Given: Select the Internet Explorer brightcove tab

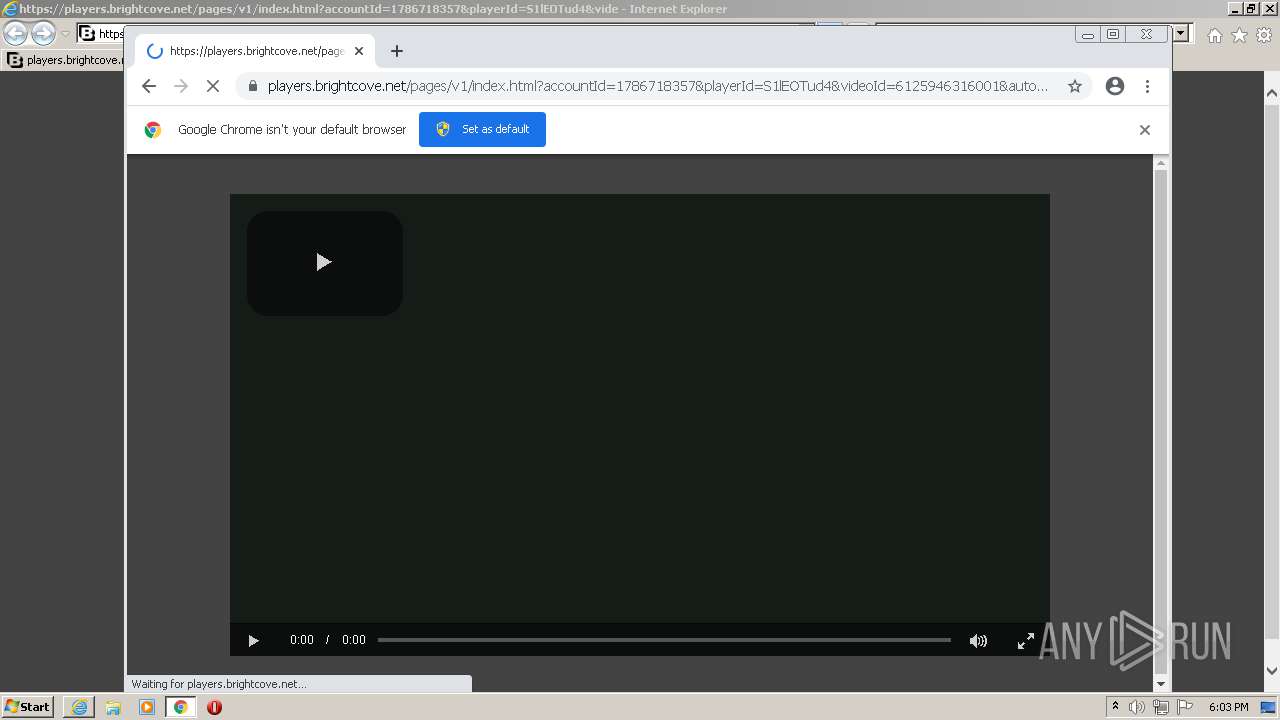Looking at the screenshot, I should click(64, 60).
